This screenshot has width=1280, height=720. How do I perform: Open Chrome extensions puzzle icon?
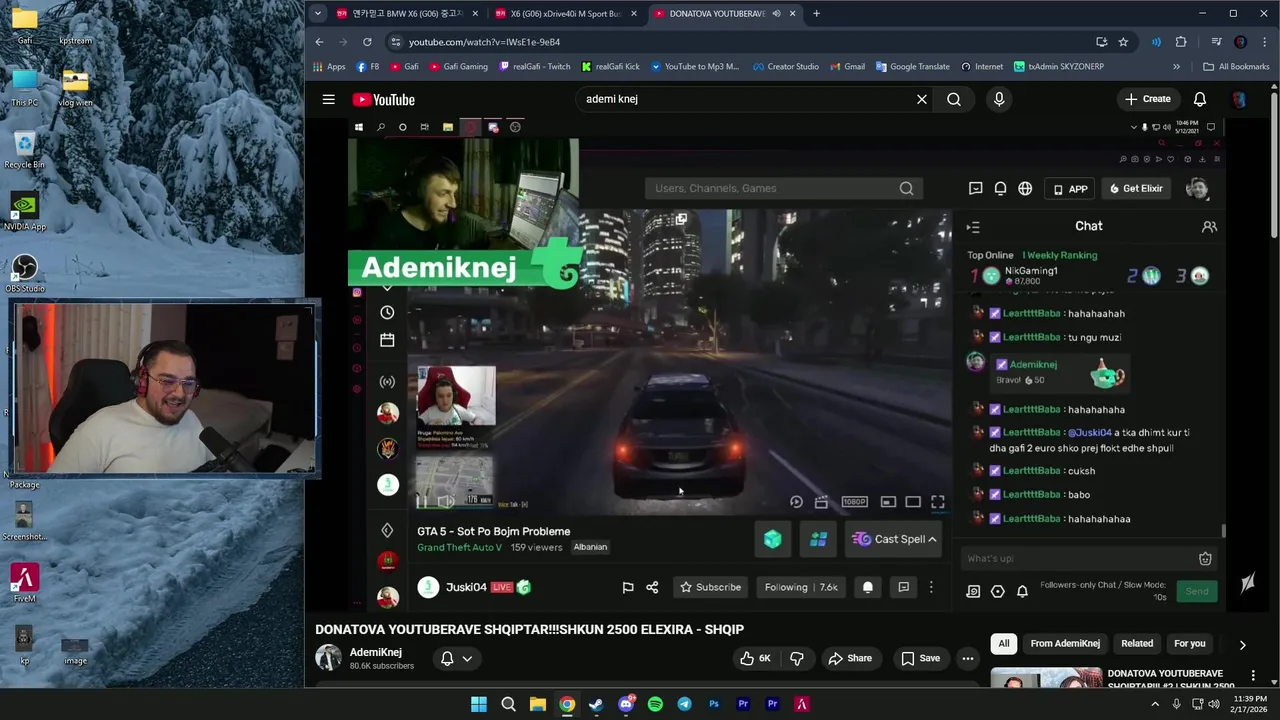(1181, 42)
